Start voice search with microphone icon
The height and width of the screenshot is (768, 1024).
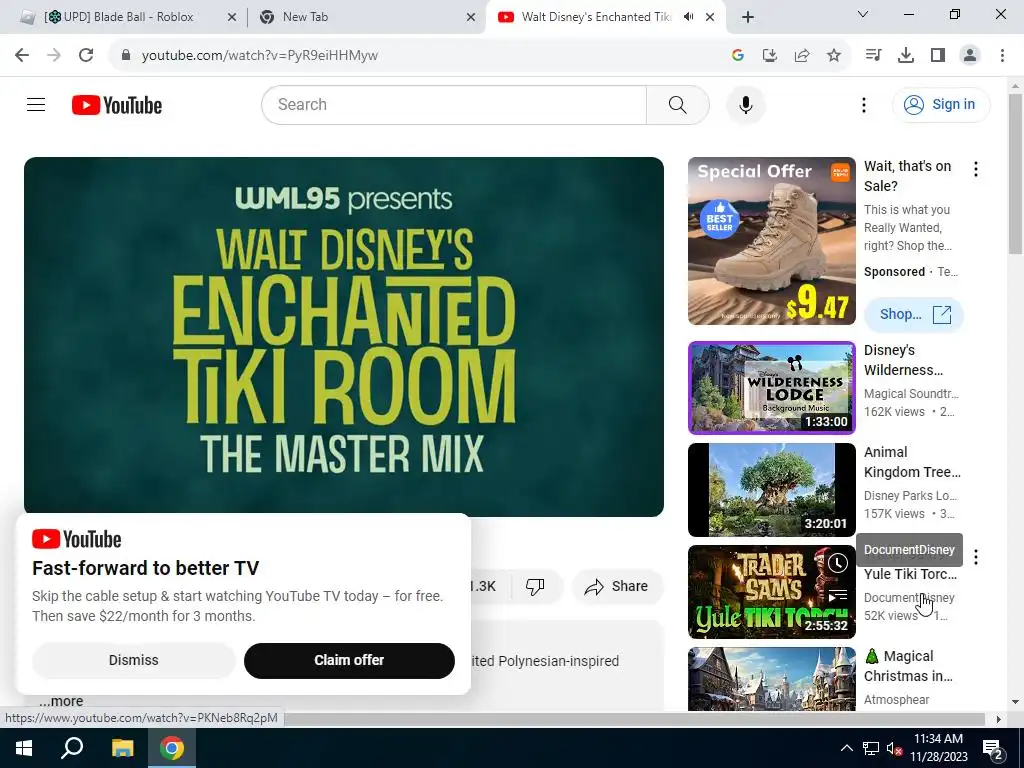tap(745, 104)
